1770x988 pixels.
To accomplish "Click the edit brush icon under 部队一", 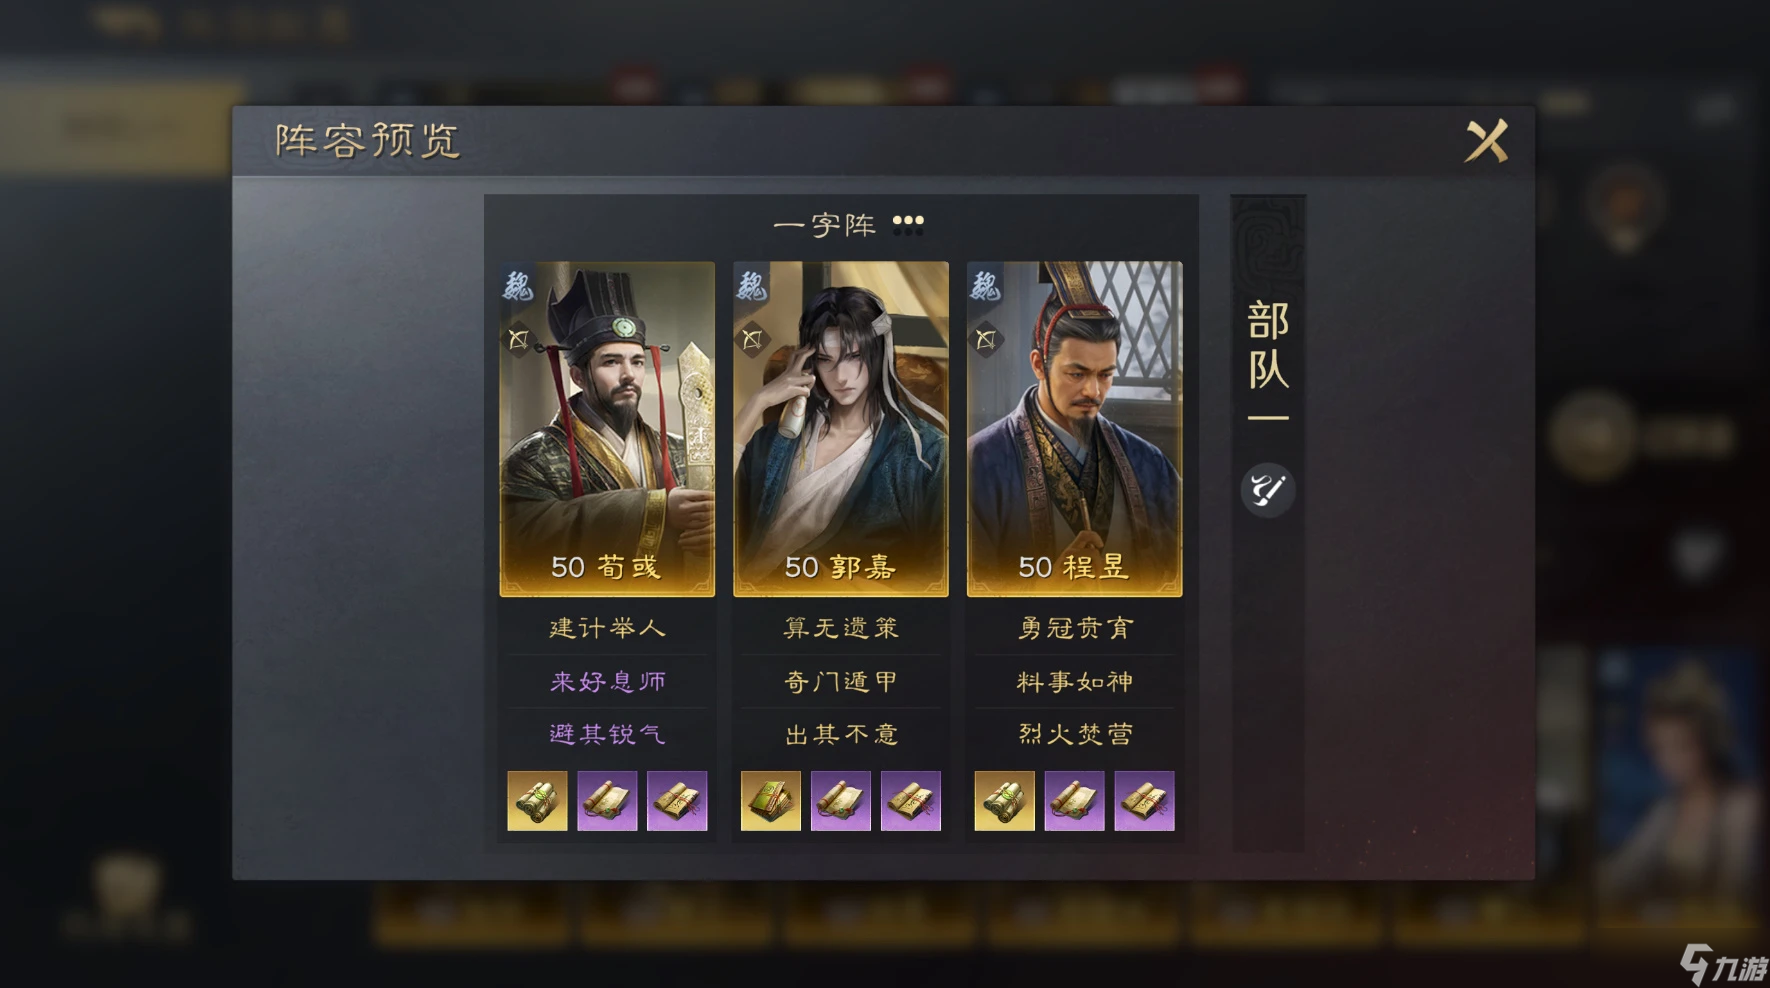I will pyautogui.click(x=1267, y=489).
